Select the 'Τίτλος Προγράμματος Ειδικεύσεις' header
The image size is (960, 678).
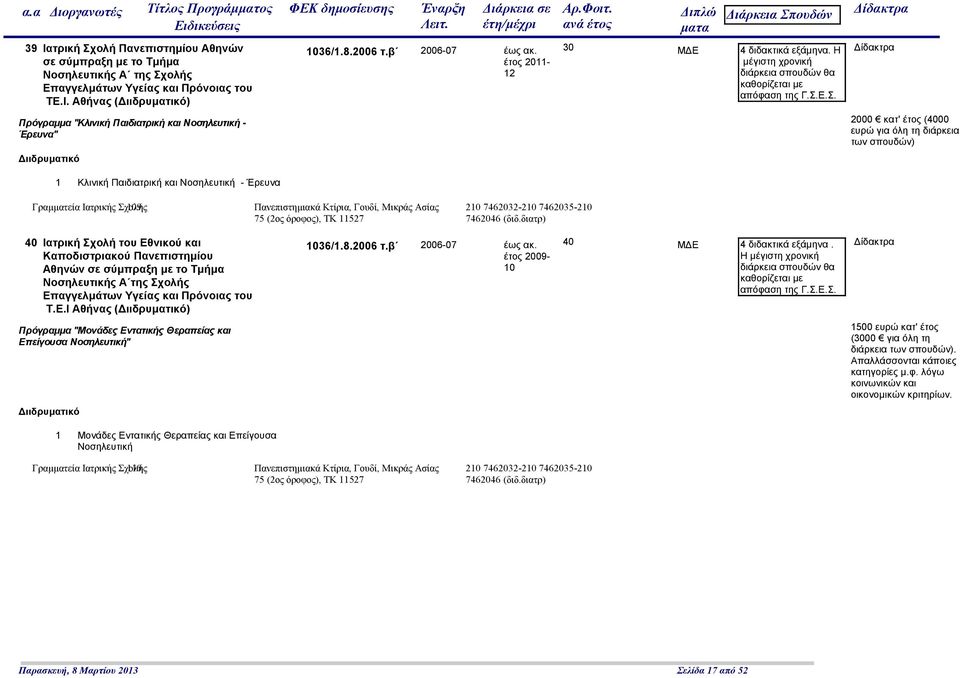coord(209,17)
